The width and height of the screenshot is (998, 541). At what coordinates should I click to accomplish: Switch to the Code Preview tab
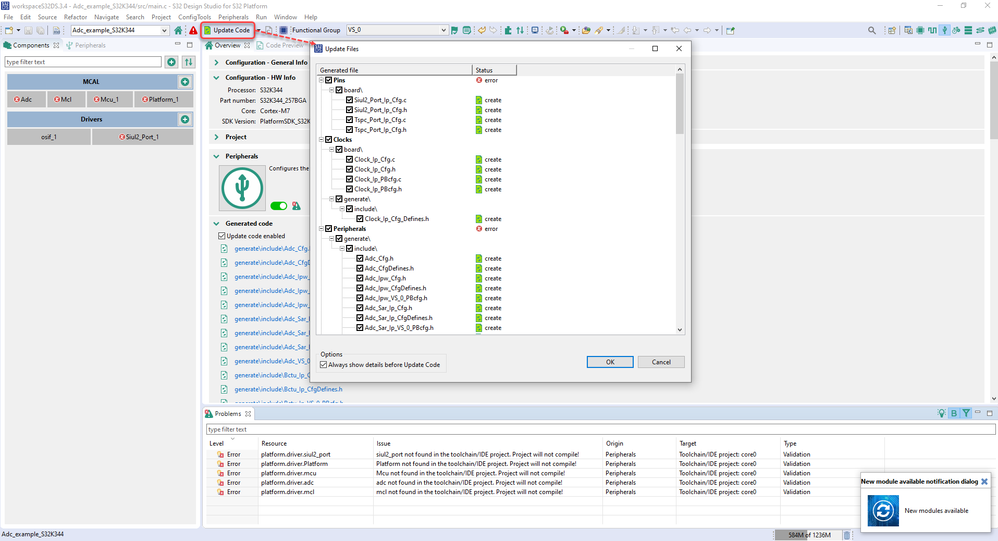click(x=280, y=45)
